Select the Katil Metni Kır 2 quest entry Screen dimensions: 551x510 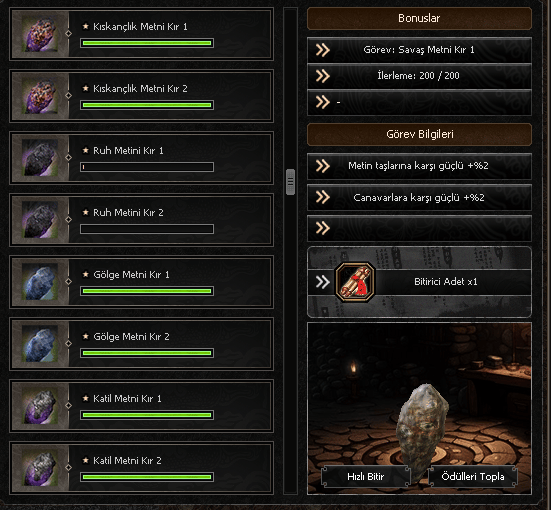[x=141, y=467]
